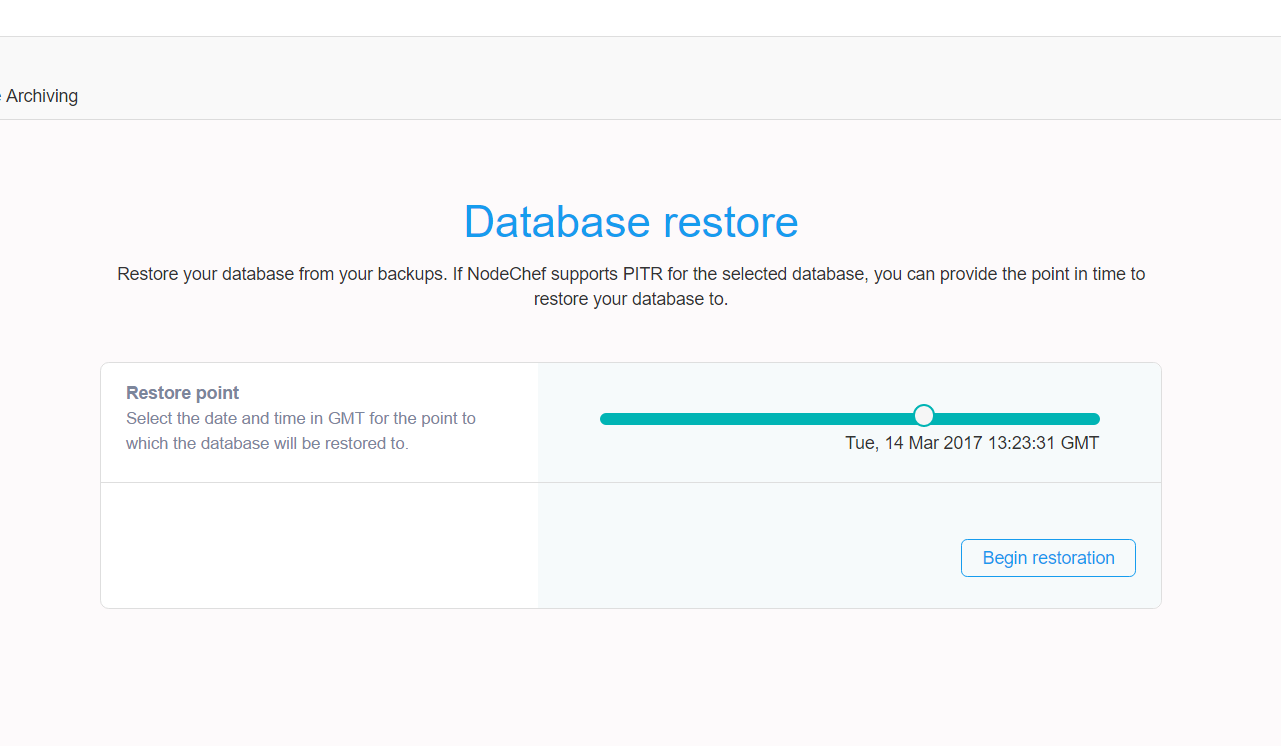Select the Restore point label
This screenshot has height=746, width=1281.
pyautogui.click(x=183, y=393)
